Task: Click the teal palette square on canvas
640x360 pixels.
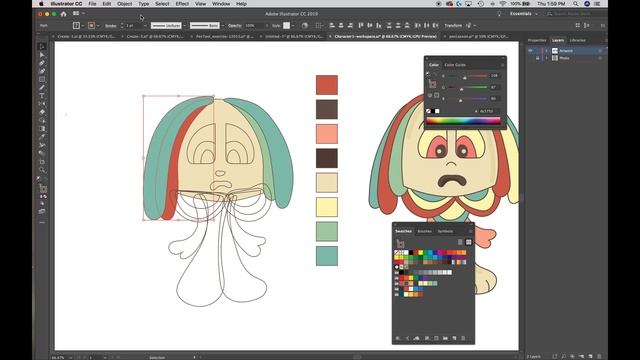Action: [x=327, y=256]
